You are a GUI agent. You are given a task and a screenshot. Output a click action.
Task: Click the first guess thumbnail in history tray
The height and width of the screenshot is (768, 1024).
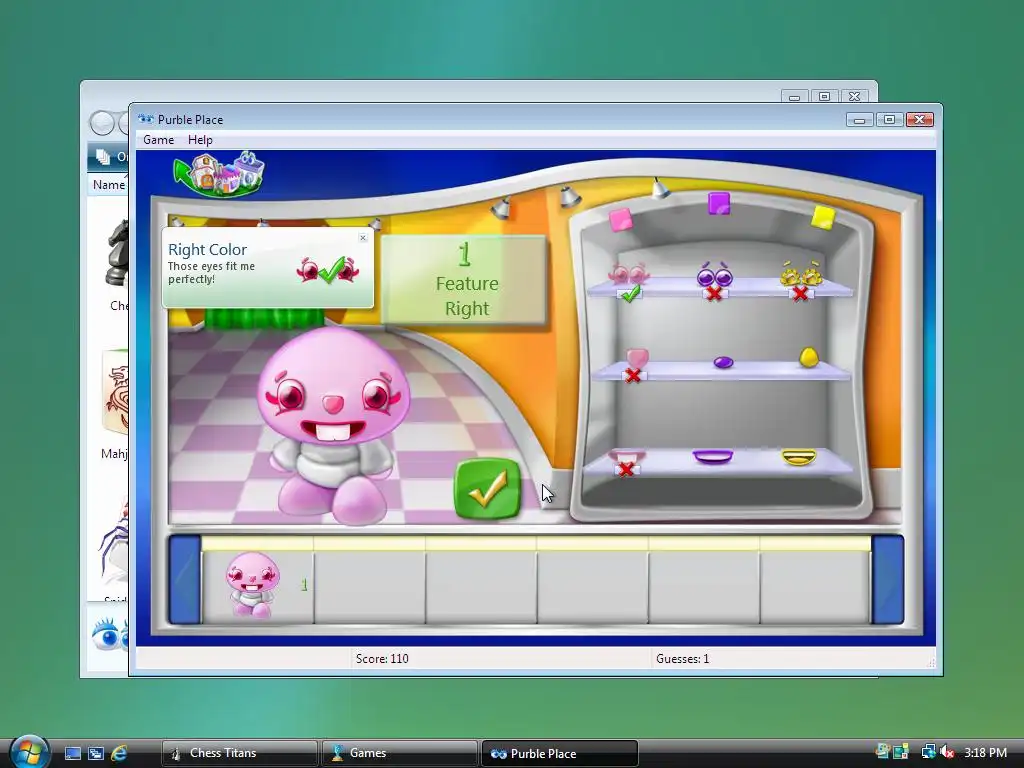253,585
